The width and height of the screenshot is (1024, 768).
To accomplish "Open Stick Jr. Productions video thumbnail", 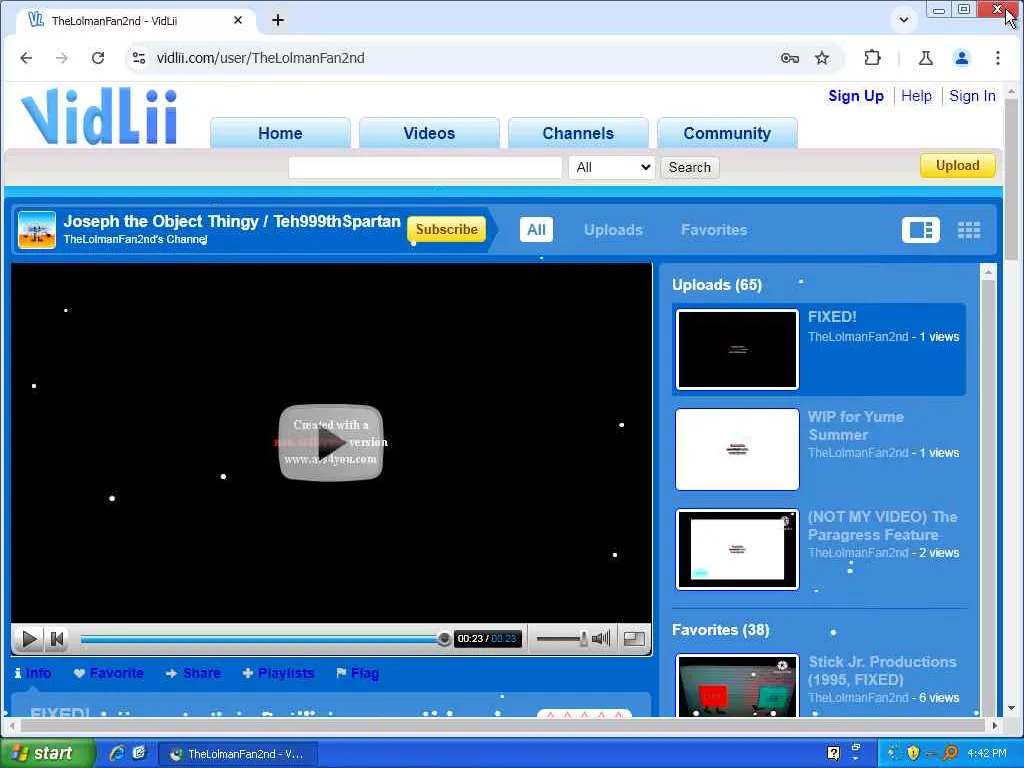I will 737,686.
